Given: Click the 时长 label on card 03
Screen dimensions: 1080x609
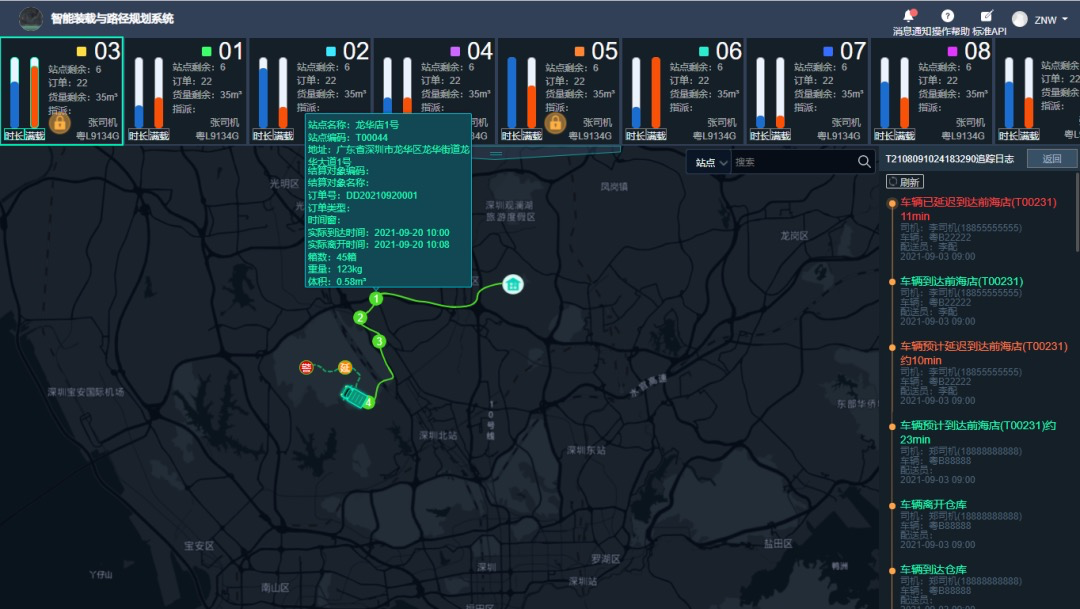Looking at the screenshot, I should point(14,136).
